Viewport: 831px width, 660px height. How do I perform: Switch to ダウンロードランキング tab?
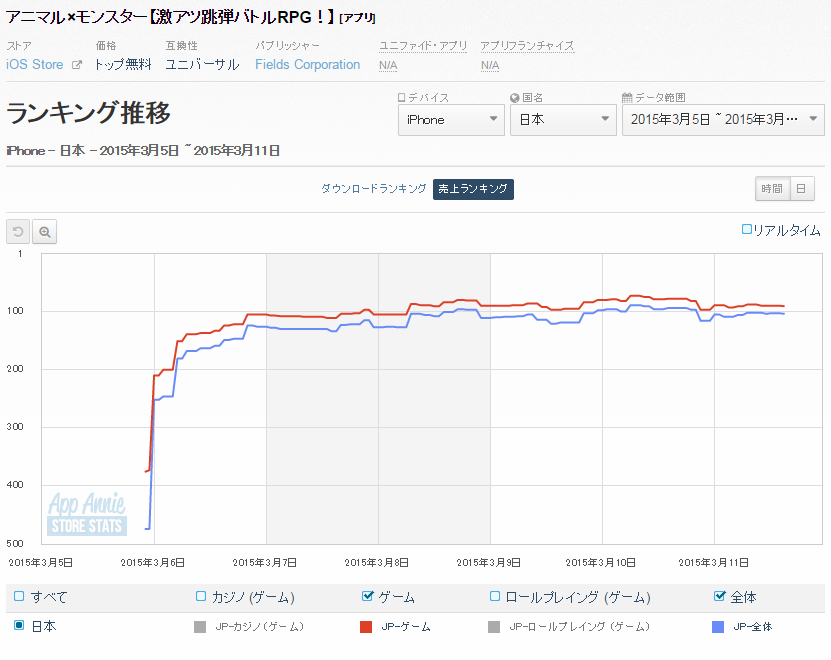tap(373, 189)
